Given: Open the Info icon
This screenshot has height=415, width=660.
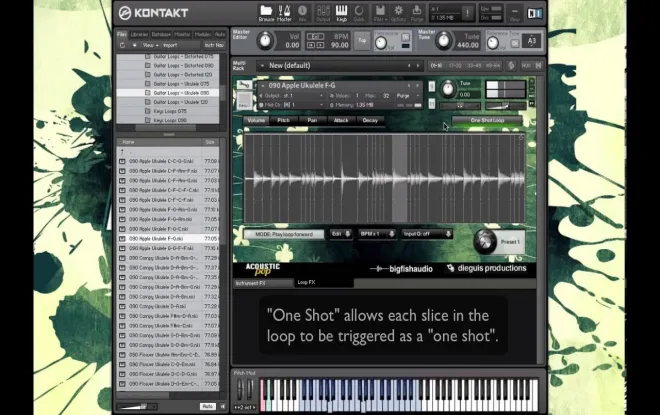Looking at the screenshot, I should point(302,13).
